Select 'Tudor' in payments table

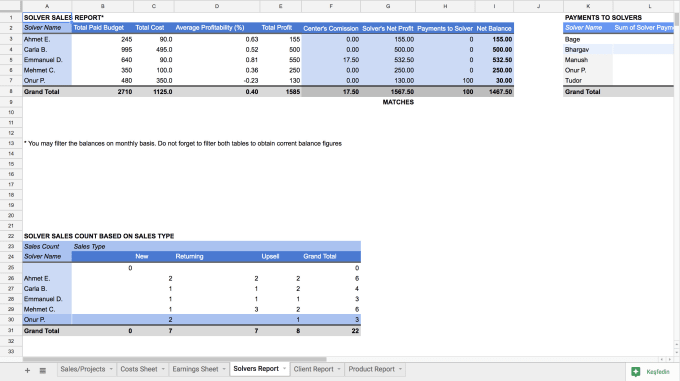(x=588, y=81)
